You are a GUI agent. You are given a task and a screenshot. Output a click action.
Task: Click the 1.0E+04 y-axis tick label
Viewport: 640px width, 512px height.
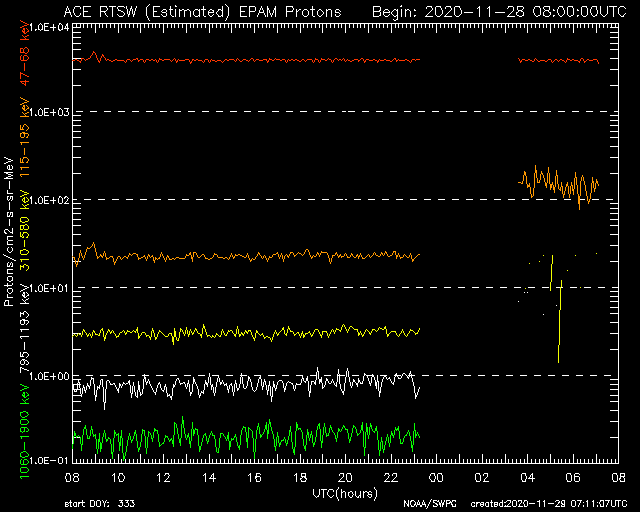click(x=51, y=28)
